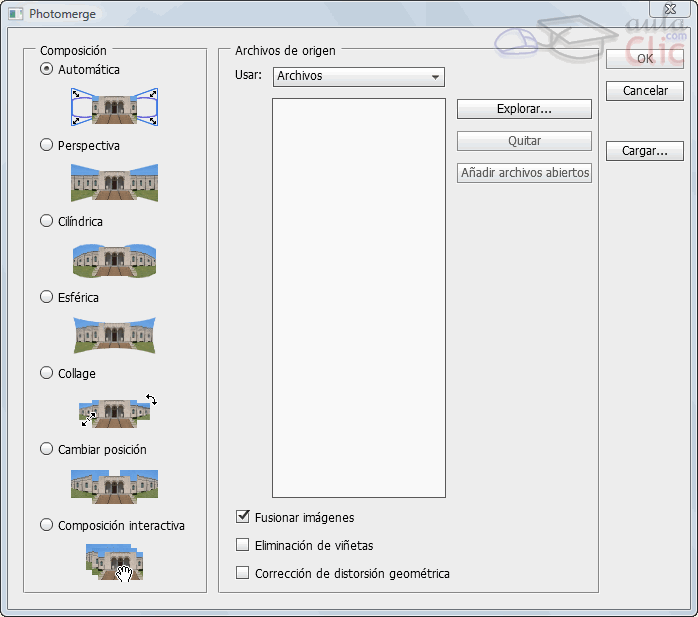698x617 pixels.
Task: Click the Cilíndrica layout preview icon
Action: pyautogui.click(x=115, y=258)
